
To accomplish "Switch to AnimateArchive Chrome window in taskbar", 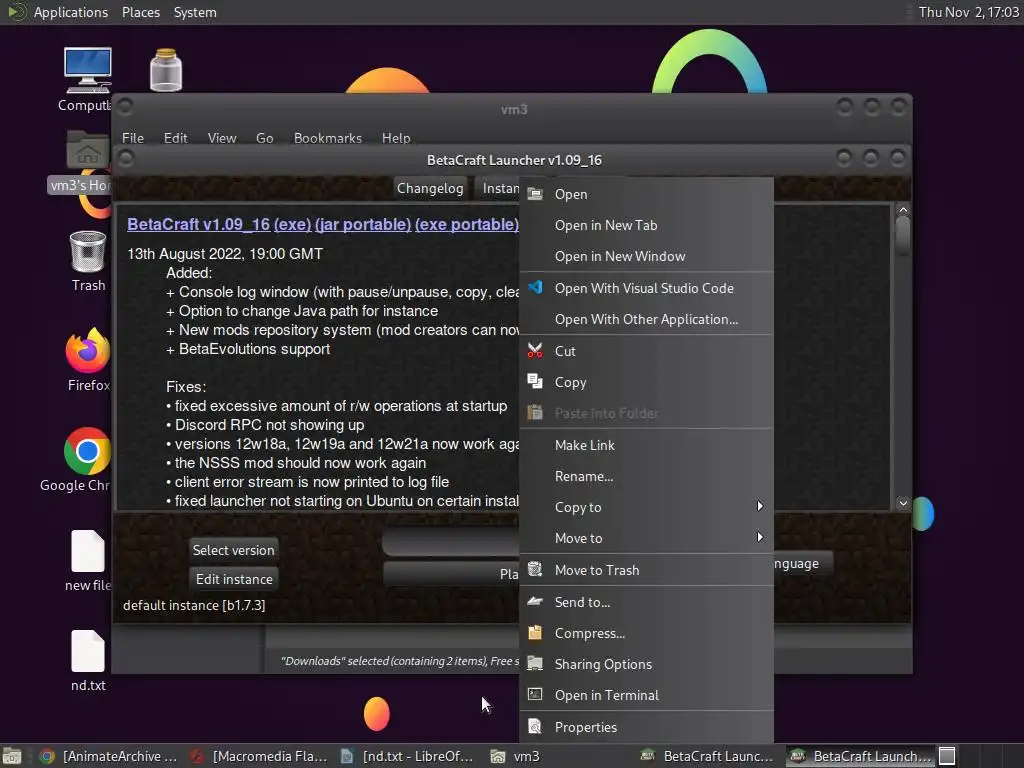I will pyautogui.click(x=108, y=756).
